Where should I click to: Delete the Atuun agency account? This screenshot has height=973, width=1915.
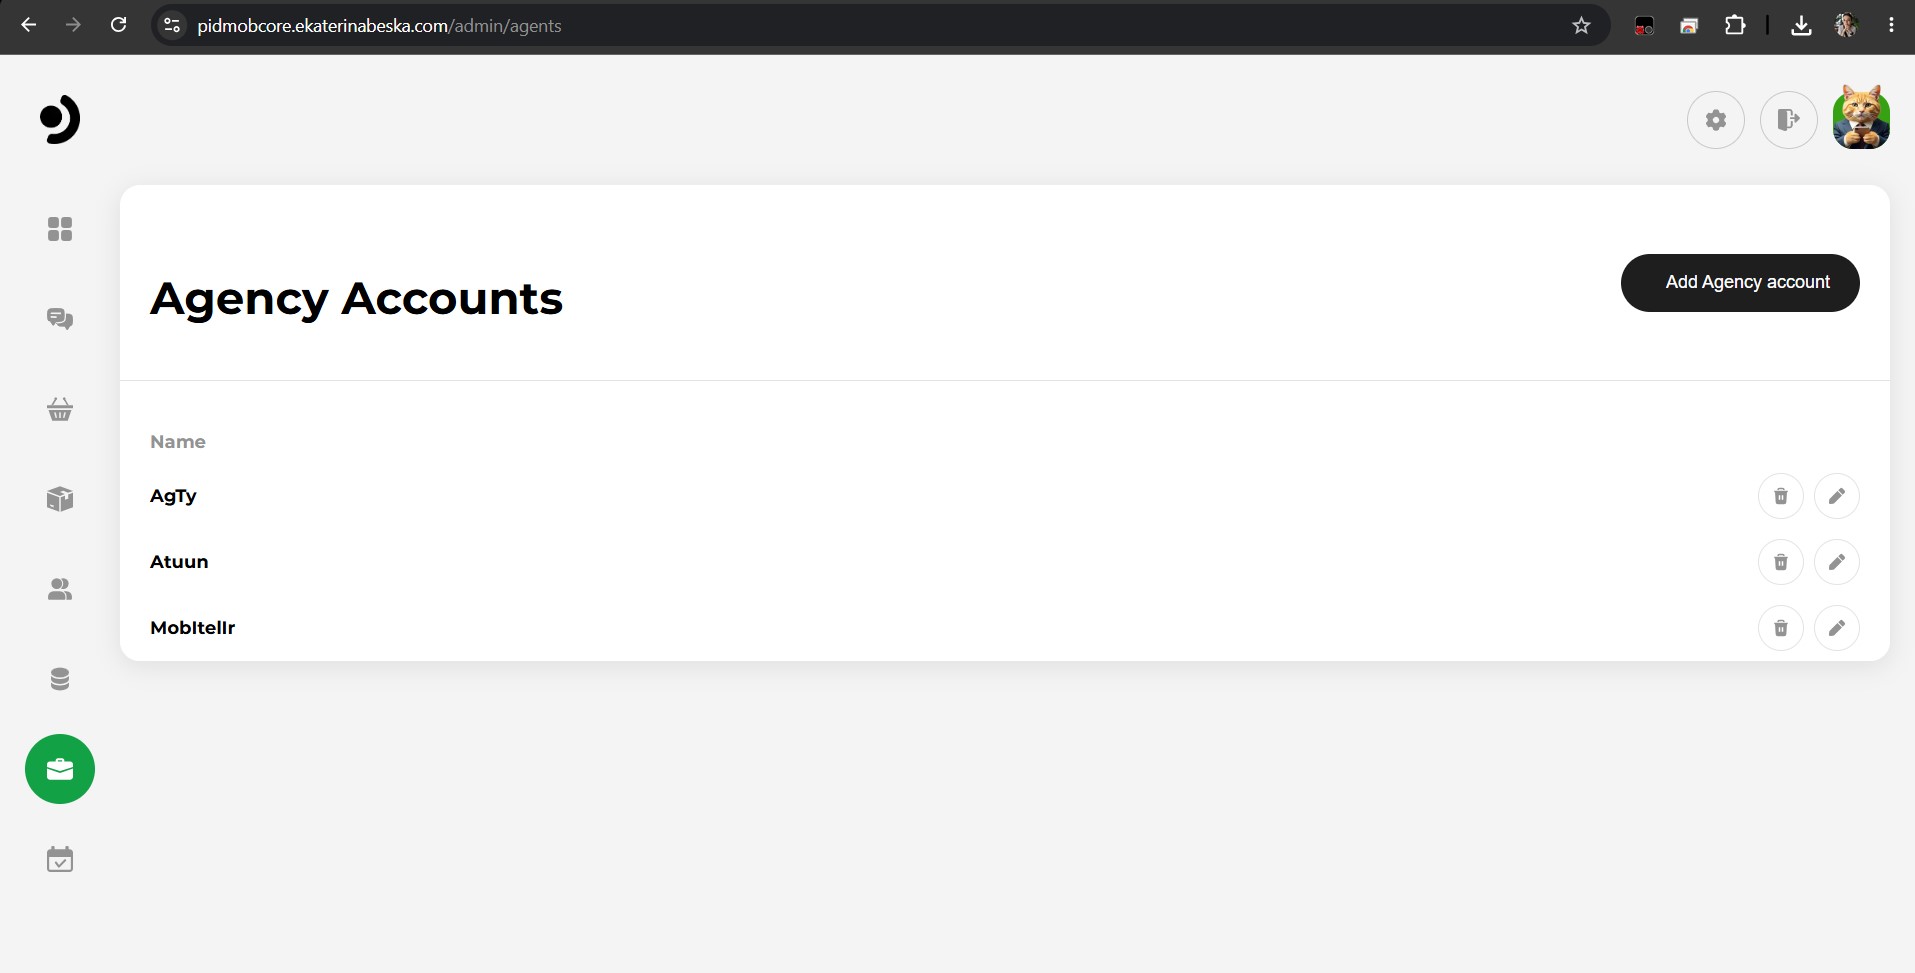point(1781,562)
